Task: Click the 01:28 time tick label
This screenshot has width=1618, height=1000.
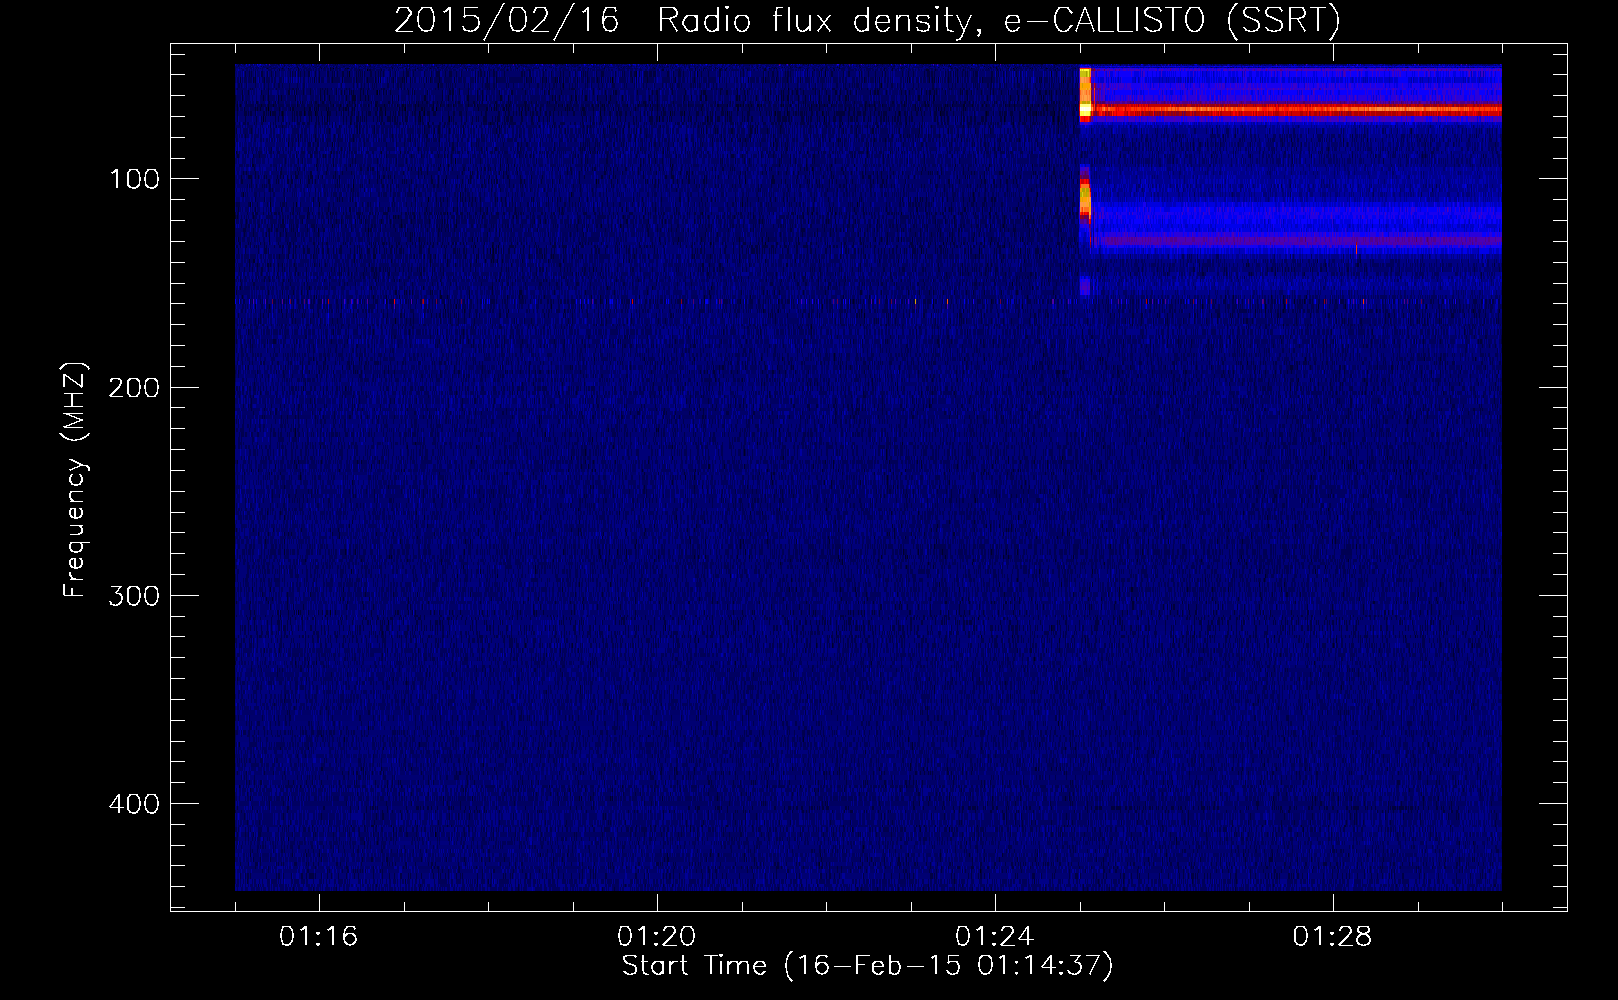Action: pos(1333,937)
